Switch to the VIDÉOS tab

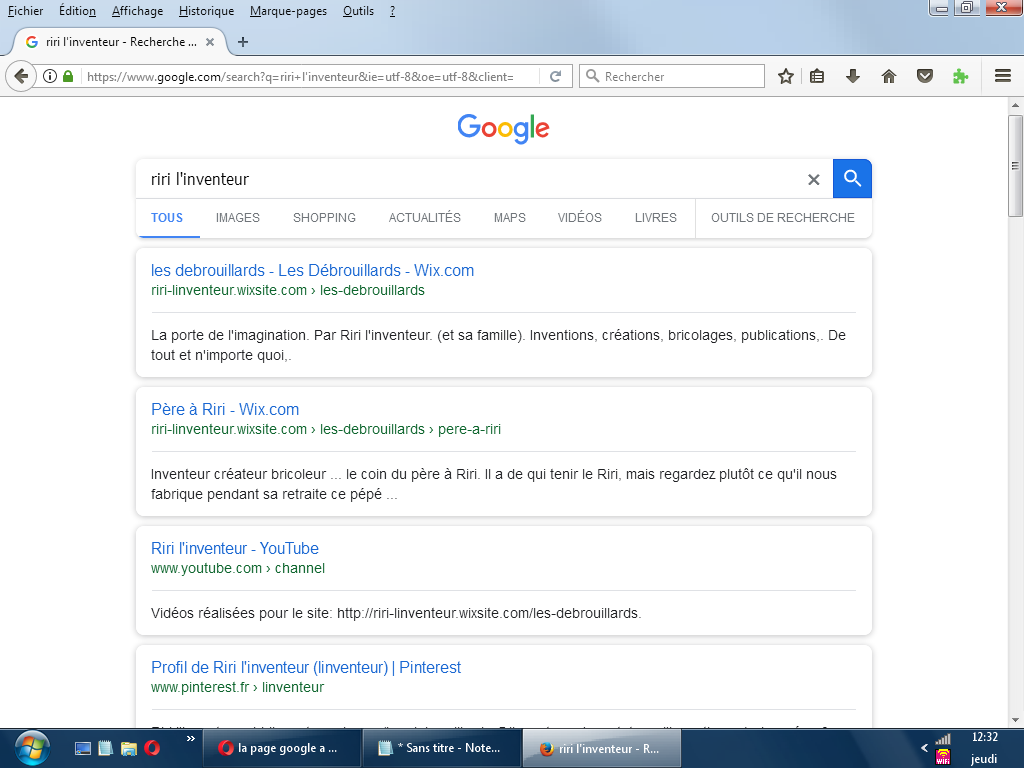[579, 218]
